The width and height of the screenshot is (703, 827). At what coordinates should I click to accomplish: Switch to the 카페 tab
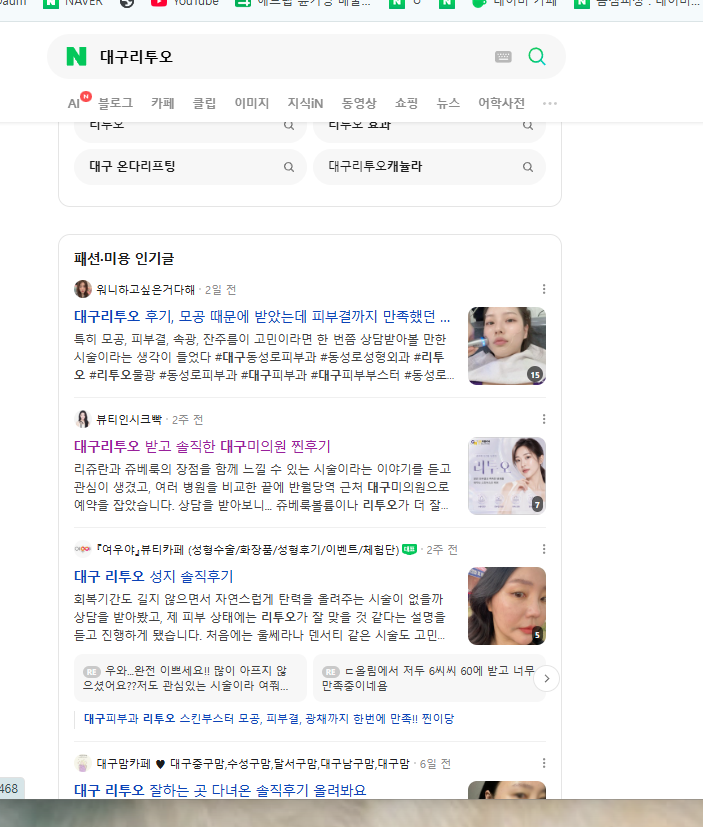(162, 103)
